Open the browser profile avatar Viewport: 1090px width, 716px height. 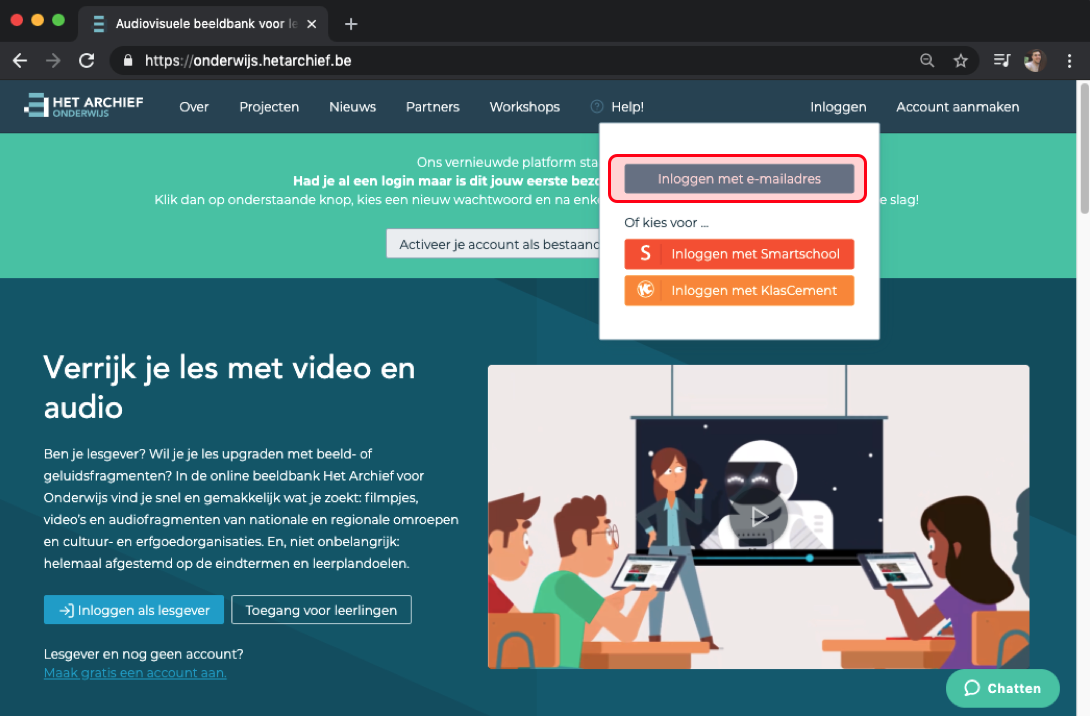tap(1034, 61)
